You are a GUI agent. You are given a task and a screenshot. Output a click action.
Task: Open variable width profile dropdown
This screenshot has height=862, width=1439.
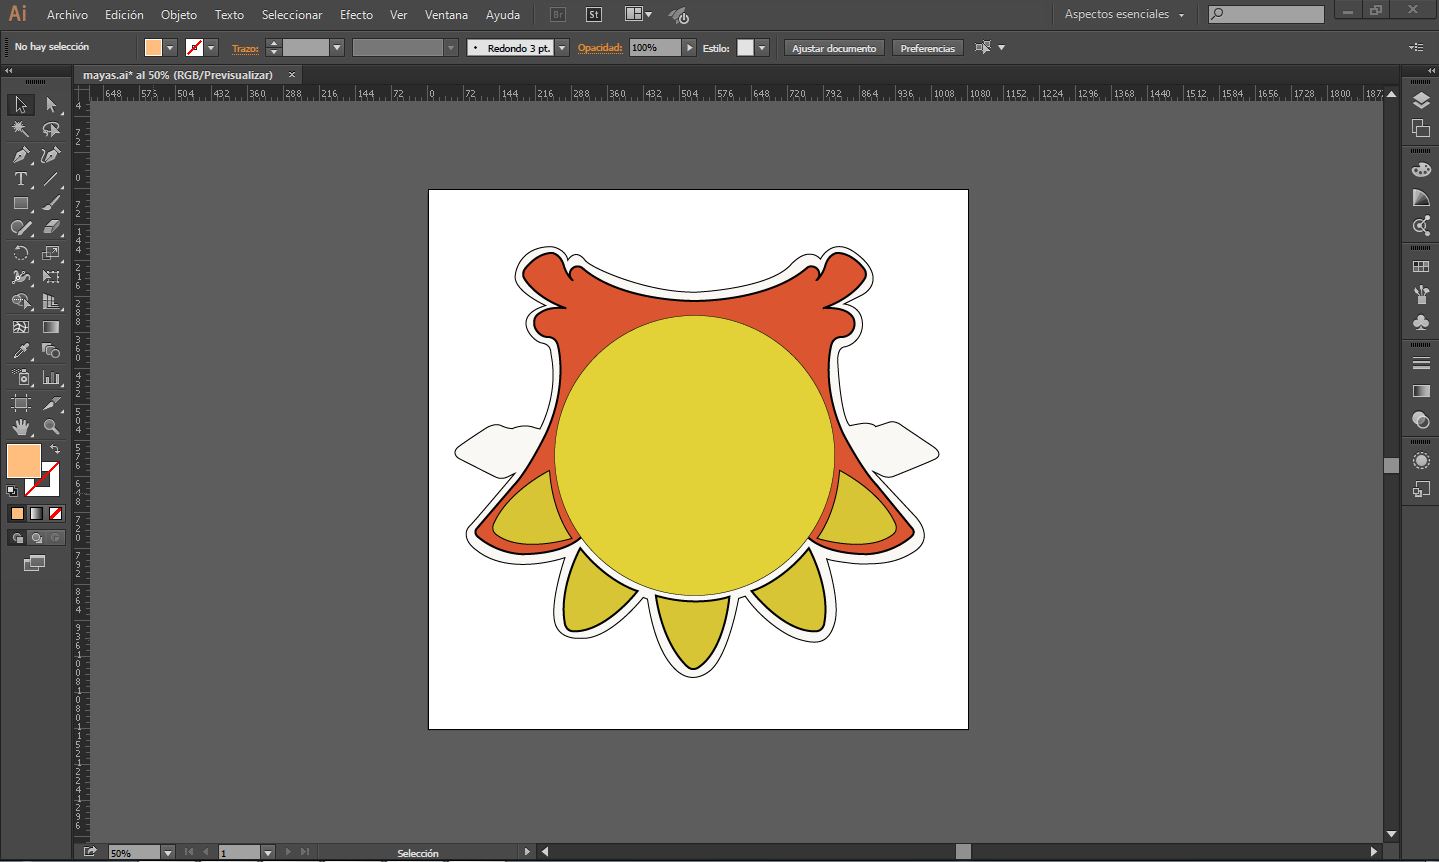point(451,48)
